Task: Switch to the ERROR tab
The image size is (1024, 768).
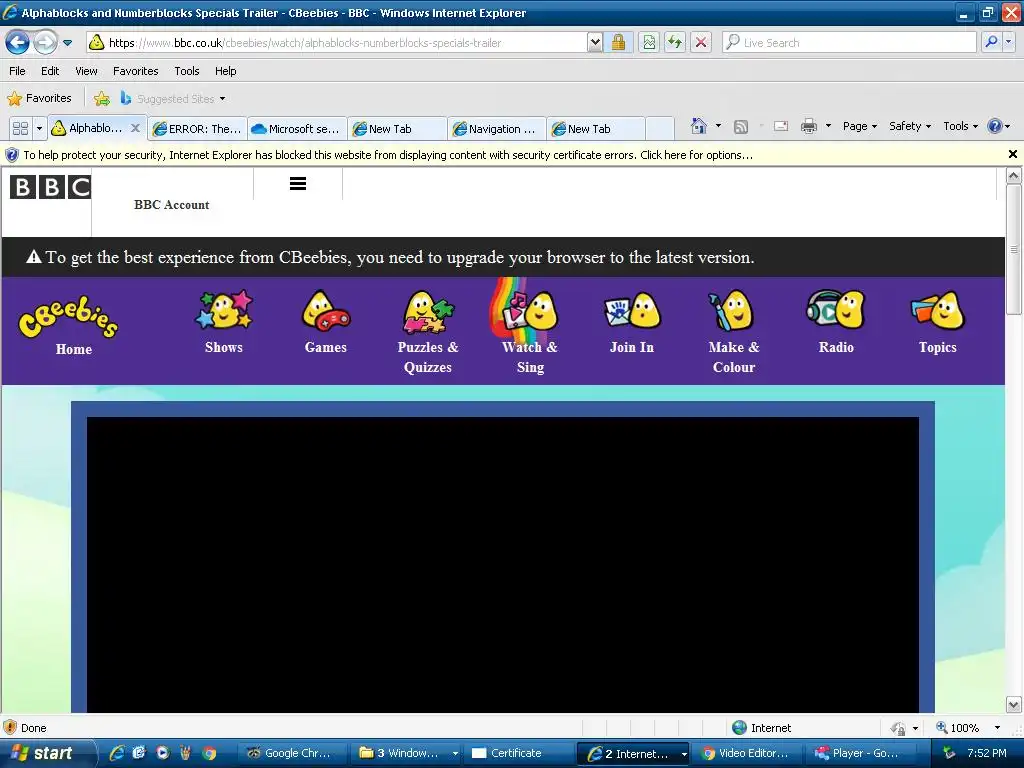Action: pyautogui.click(x=197, y=129)
